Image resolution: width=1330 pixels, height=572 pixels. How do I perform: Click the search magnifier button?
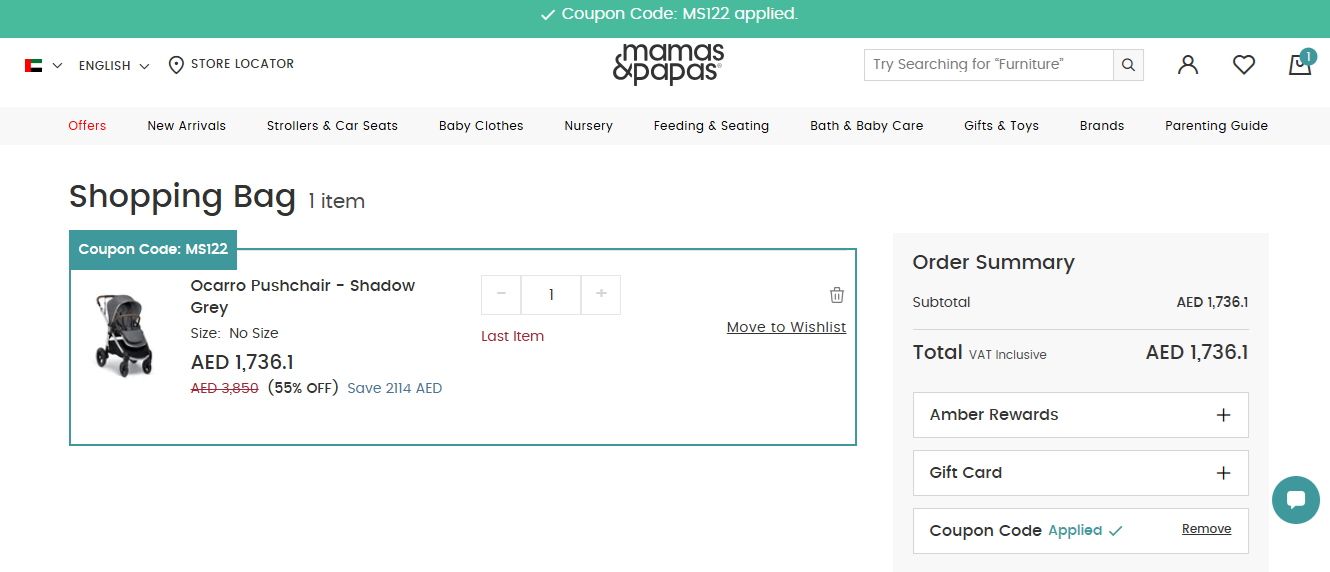[1128, 65]
